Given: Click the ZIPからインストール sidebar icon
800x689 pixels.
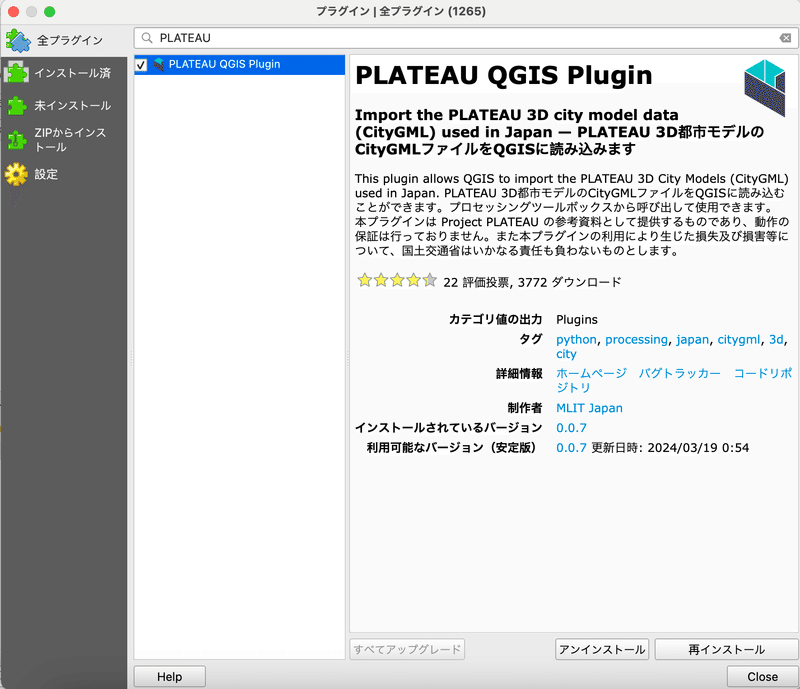Looking at the screenshot, I should point(18,137).
